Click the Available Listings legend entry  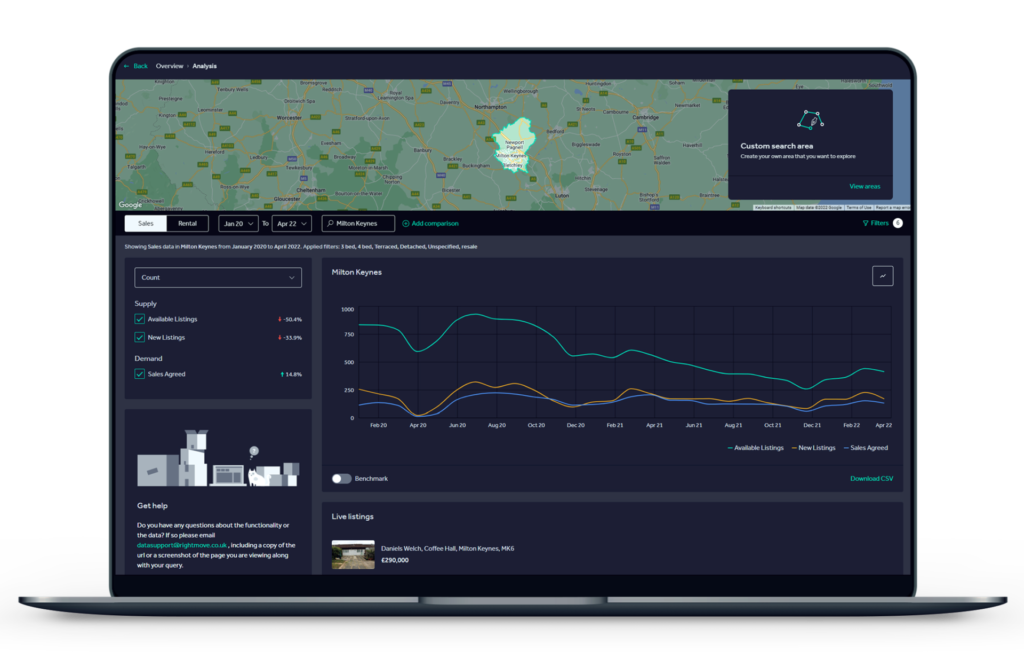(x=756, y=448)
